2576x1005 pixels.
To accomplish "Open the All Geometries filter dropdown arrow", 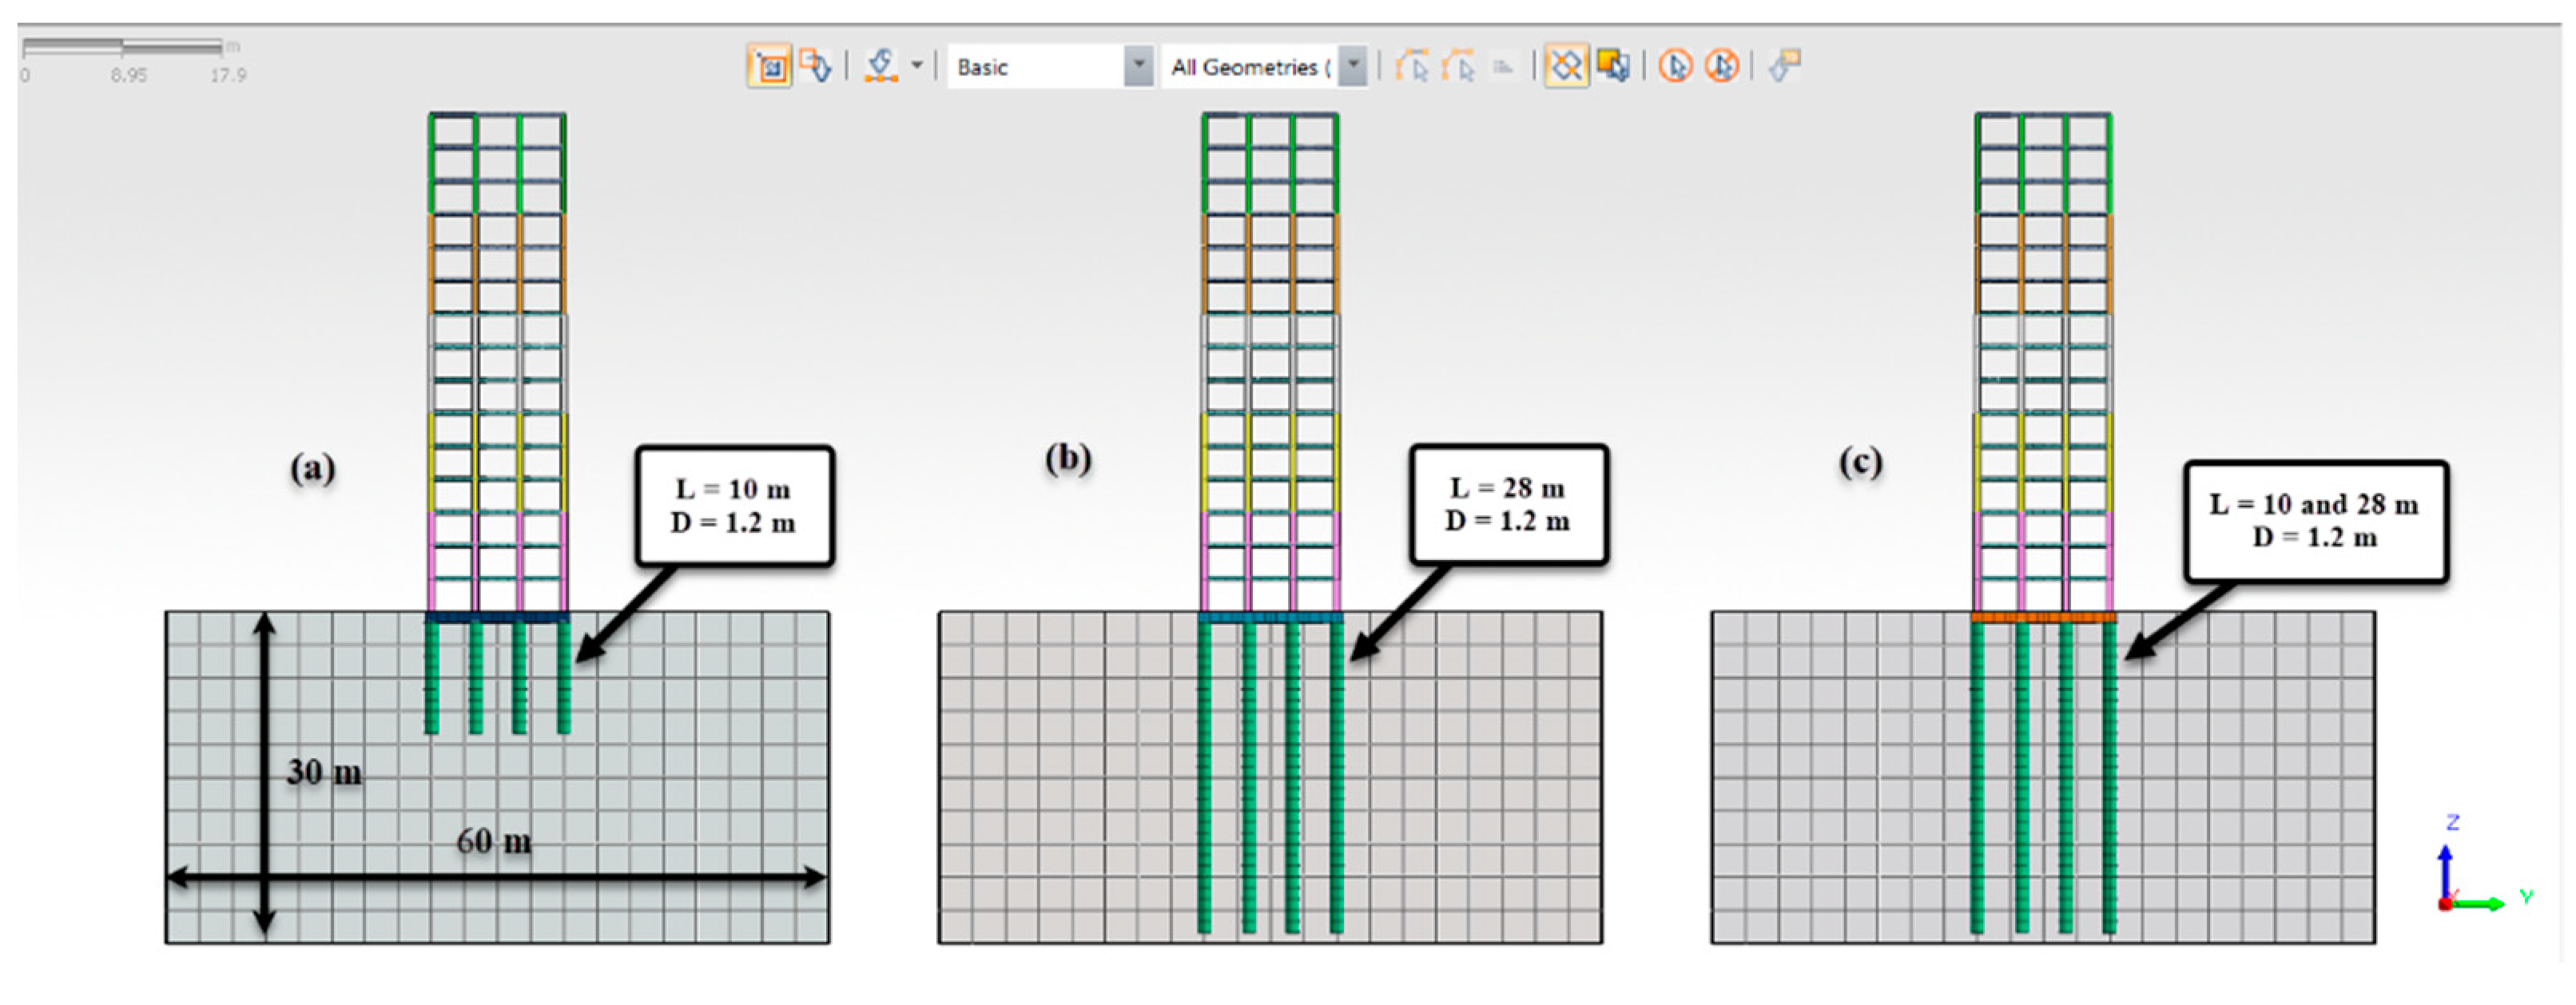I will [x=1352, y=66].
